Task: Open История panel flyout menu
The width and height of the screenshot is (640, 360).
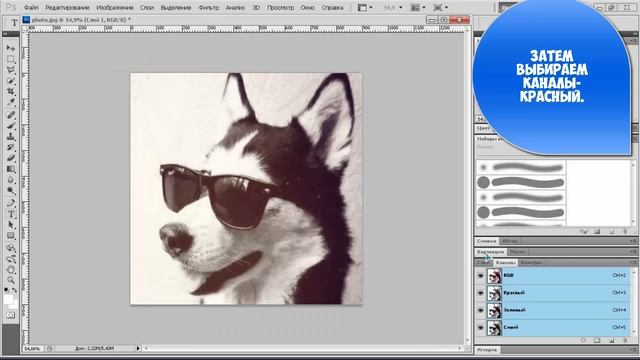Action: pos(633,350)
